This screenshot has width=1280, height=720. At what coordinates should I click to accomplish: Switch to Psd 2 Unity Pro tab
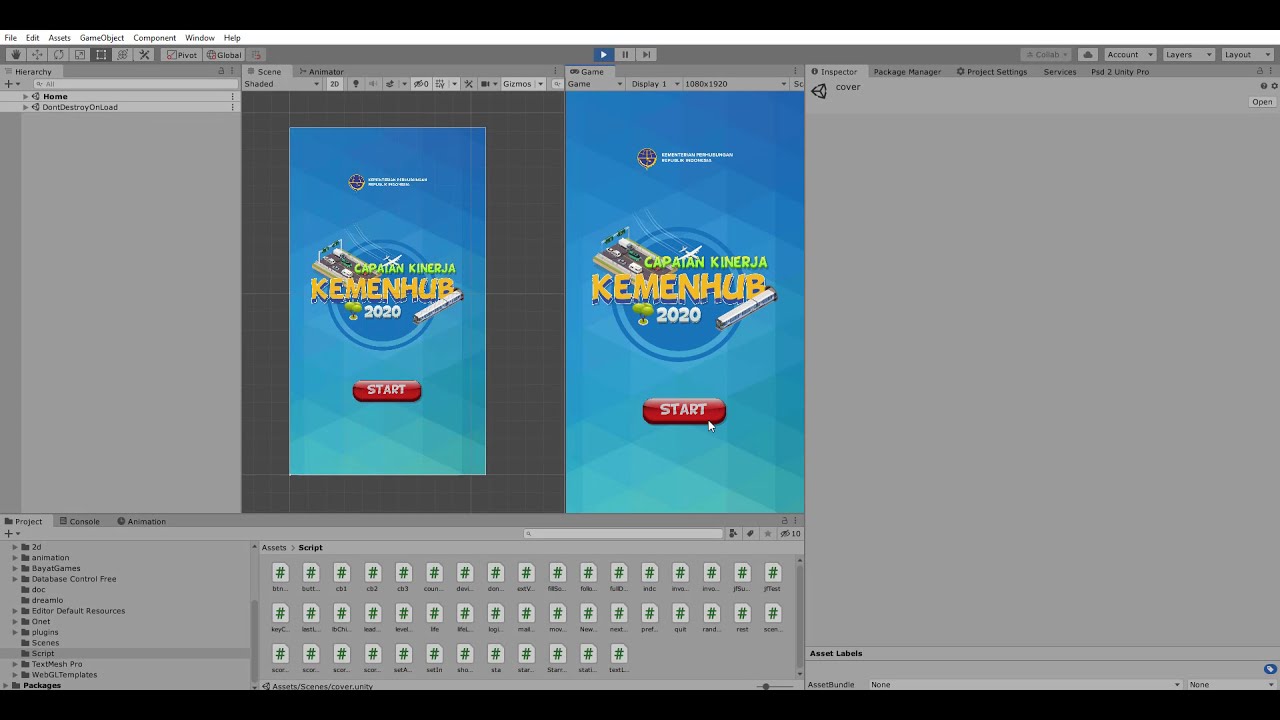1119,72
